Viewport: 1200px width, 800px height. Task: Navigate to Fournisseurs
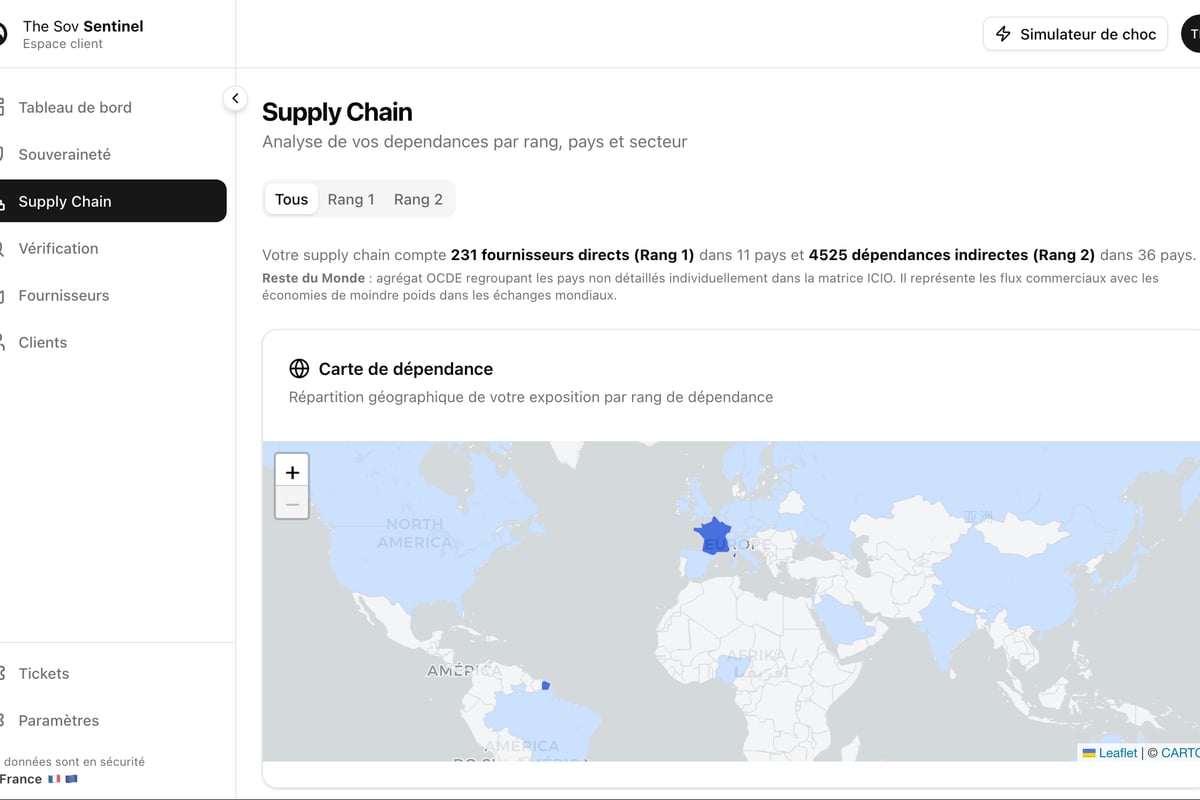click(63, 295)
